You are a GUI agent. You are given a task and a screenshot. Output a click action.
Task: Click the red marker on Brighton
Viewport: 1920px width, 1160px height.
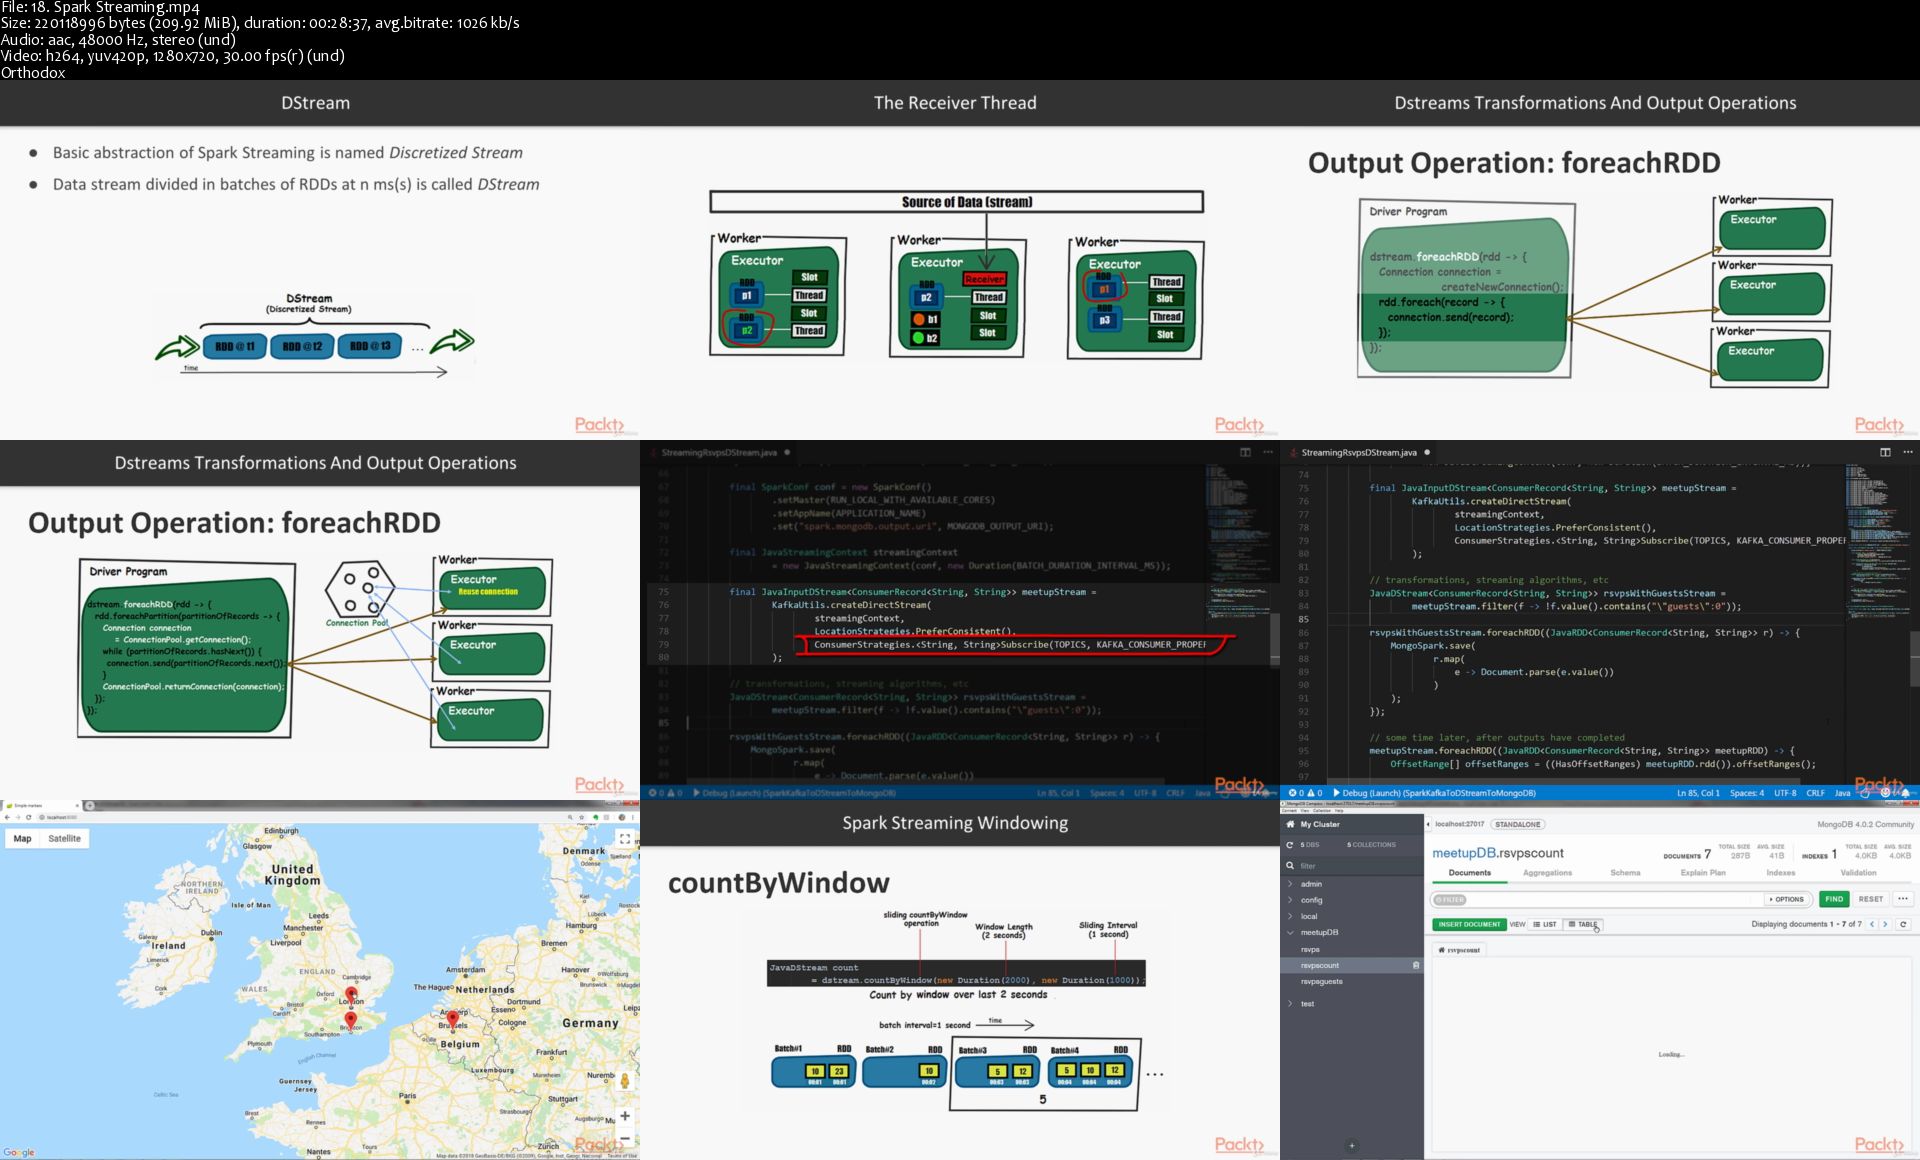(x=351, y=1022)
